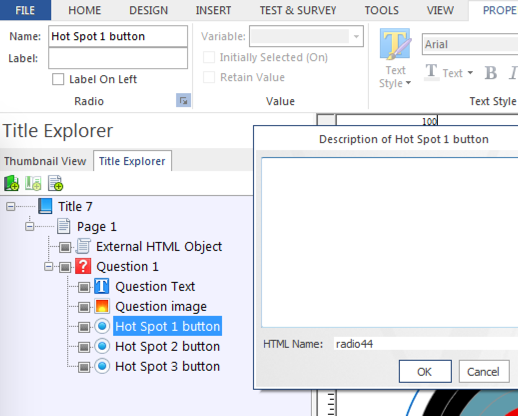Switch to the Thumbnail View tab
The width and height of the screenshot is (518, 416).
45,161
